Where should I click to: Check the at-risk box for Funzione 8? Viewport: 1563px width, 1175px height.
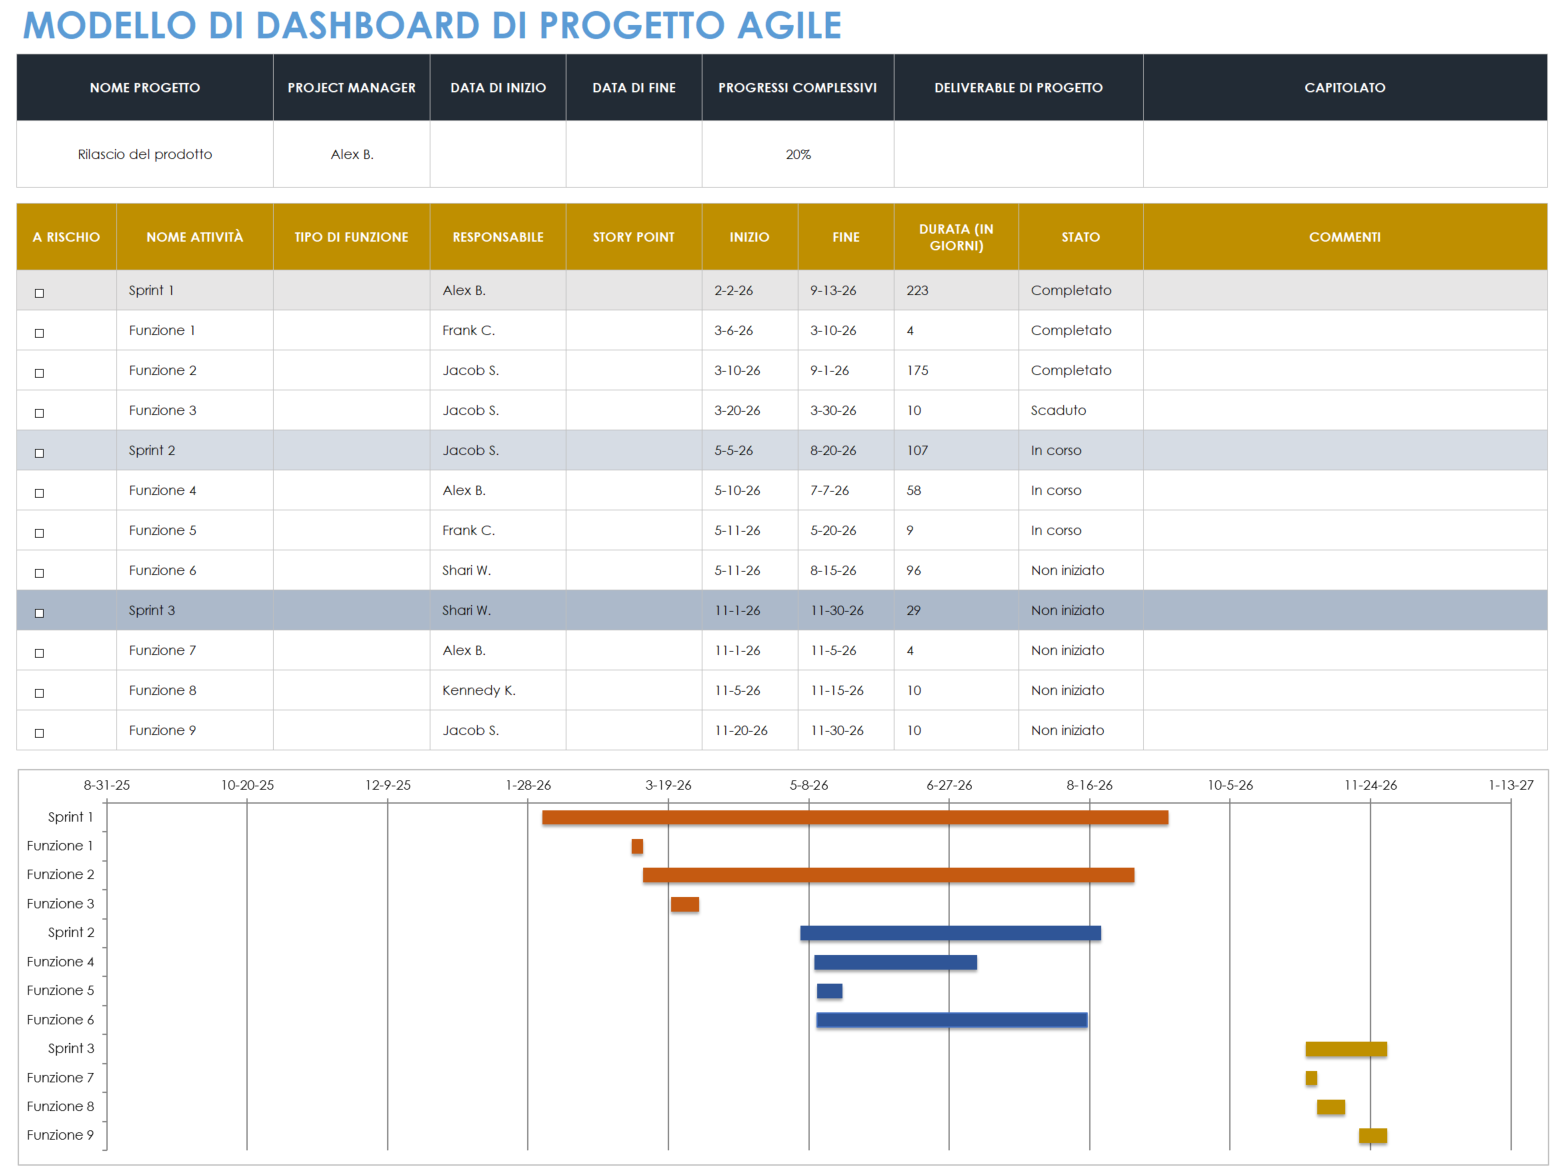click(40, 693)
